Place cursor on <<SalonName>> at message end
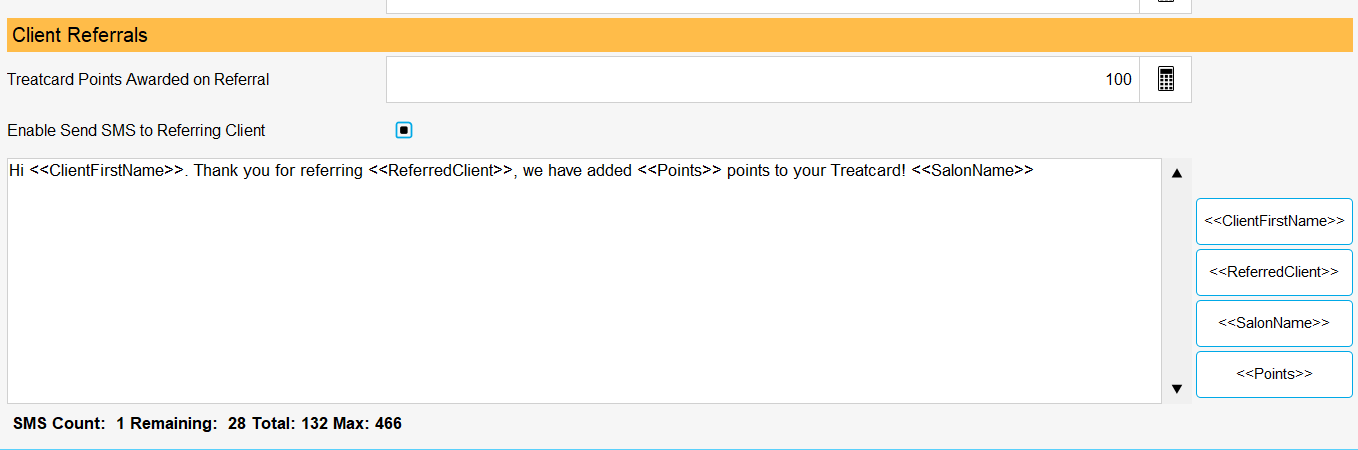This screenshot has height=450, width=1358. [x=972, y=170]
